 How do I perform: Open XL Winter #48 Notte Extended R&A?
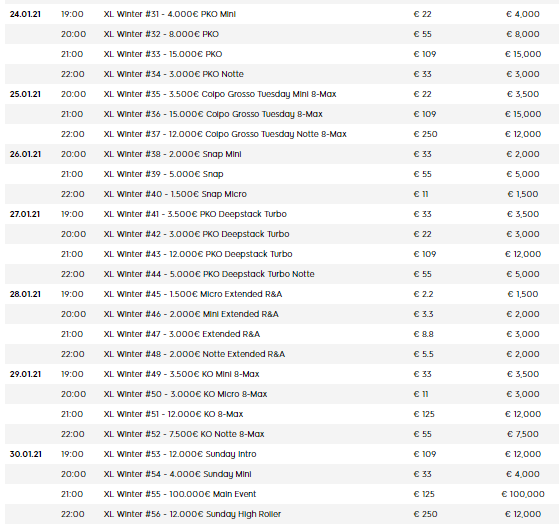(x=194, y=354)
